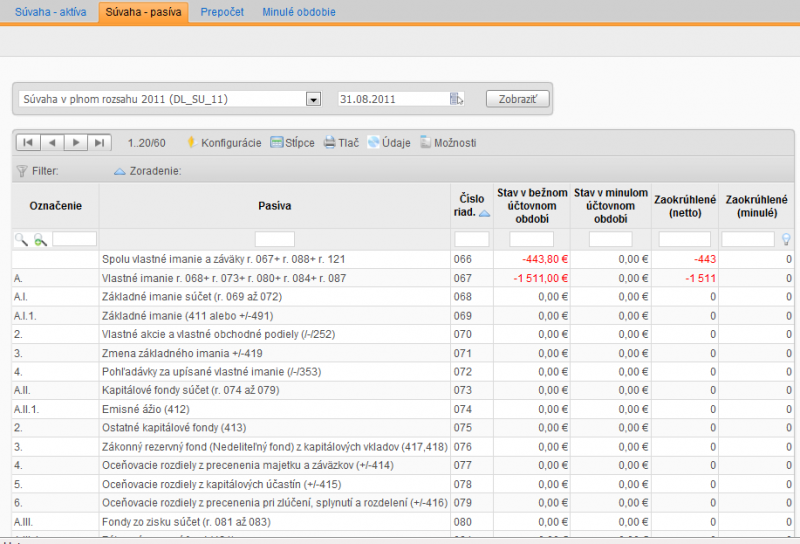Select the Súvaha - pasíva tab
The image size is (800, 544).
coord(143,12)
